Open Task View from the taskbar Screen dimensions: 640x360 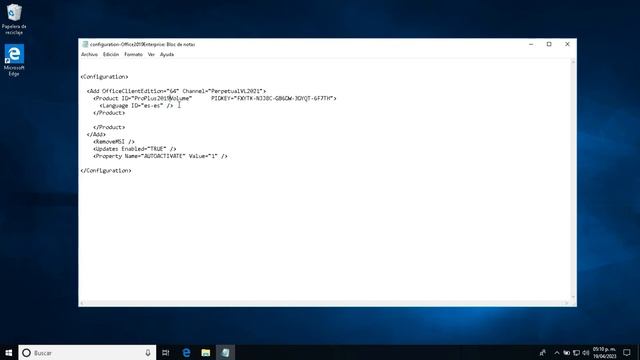click(165, 353)
